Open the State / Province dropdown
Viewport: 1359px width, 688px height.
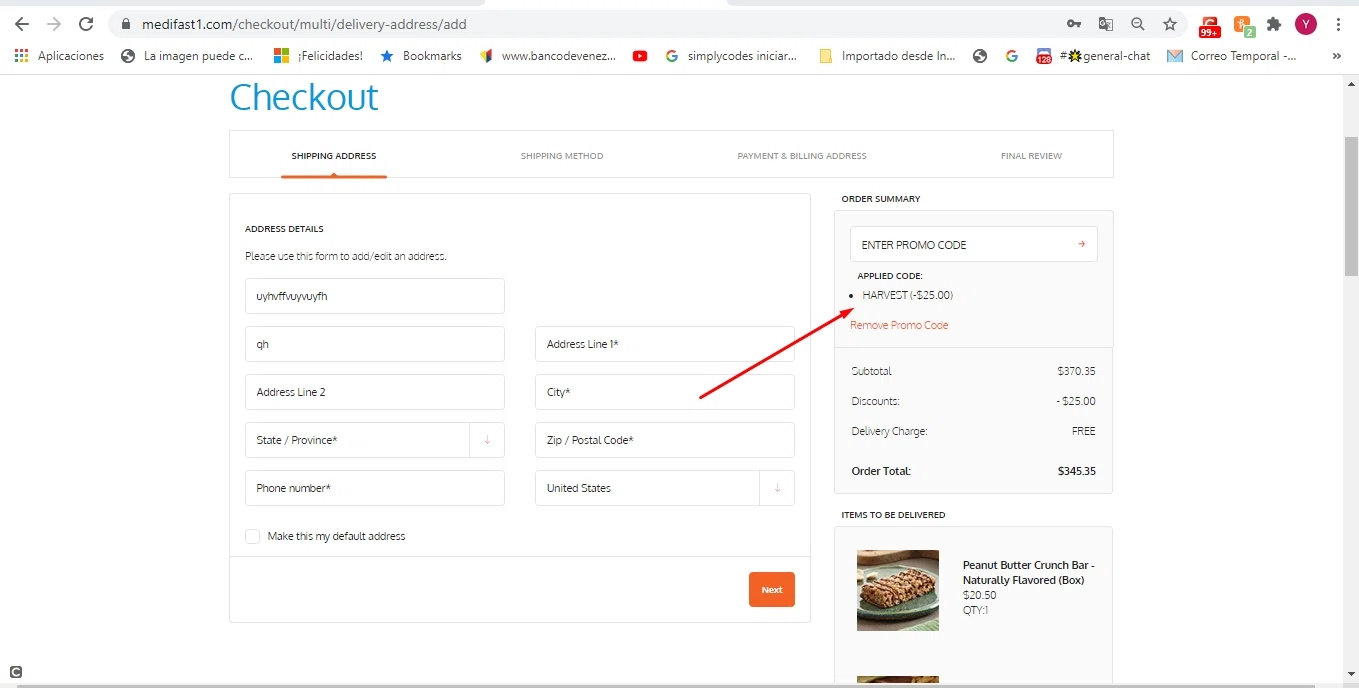click(x=375, y=440)
